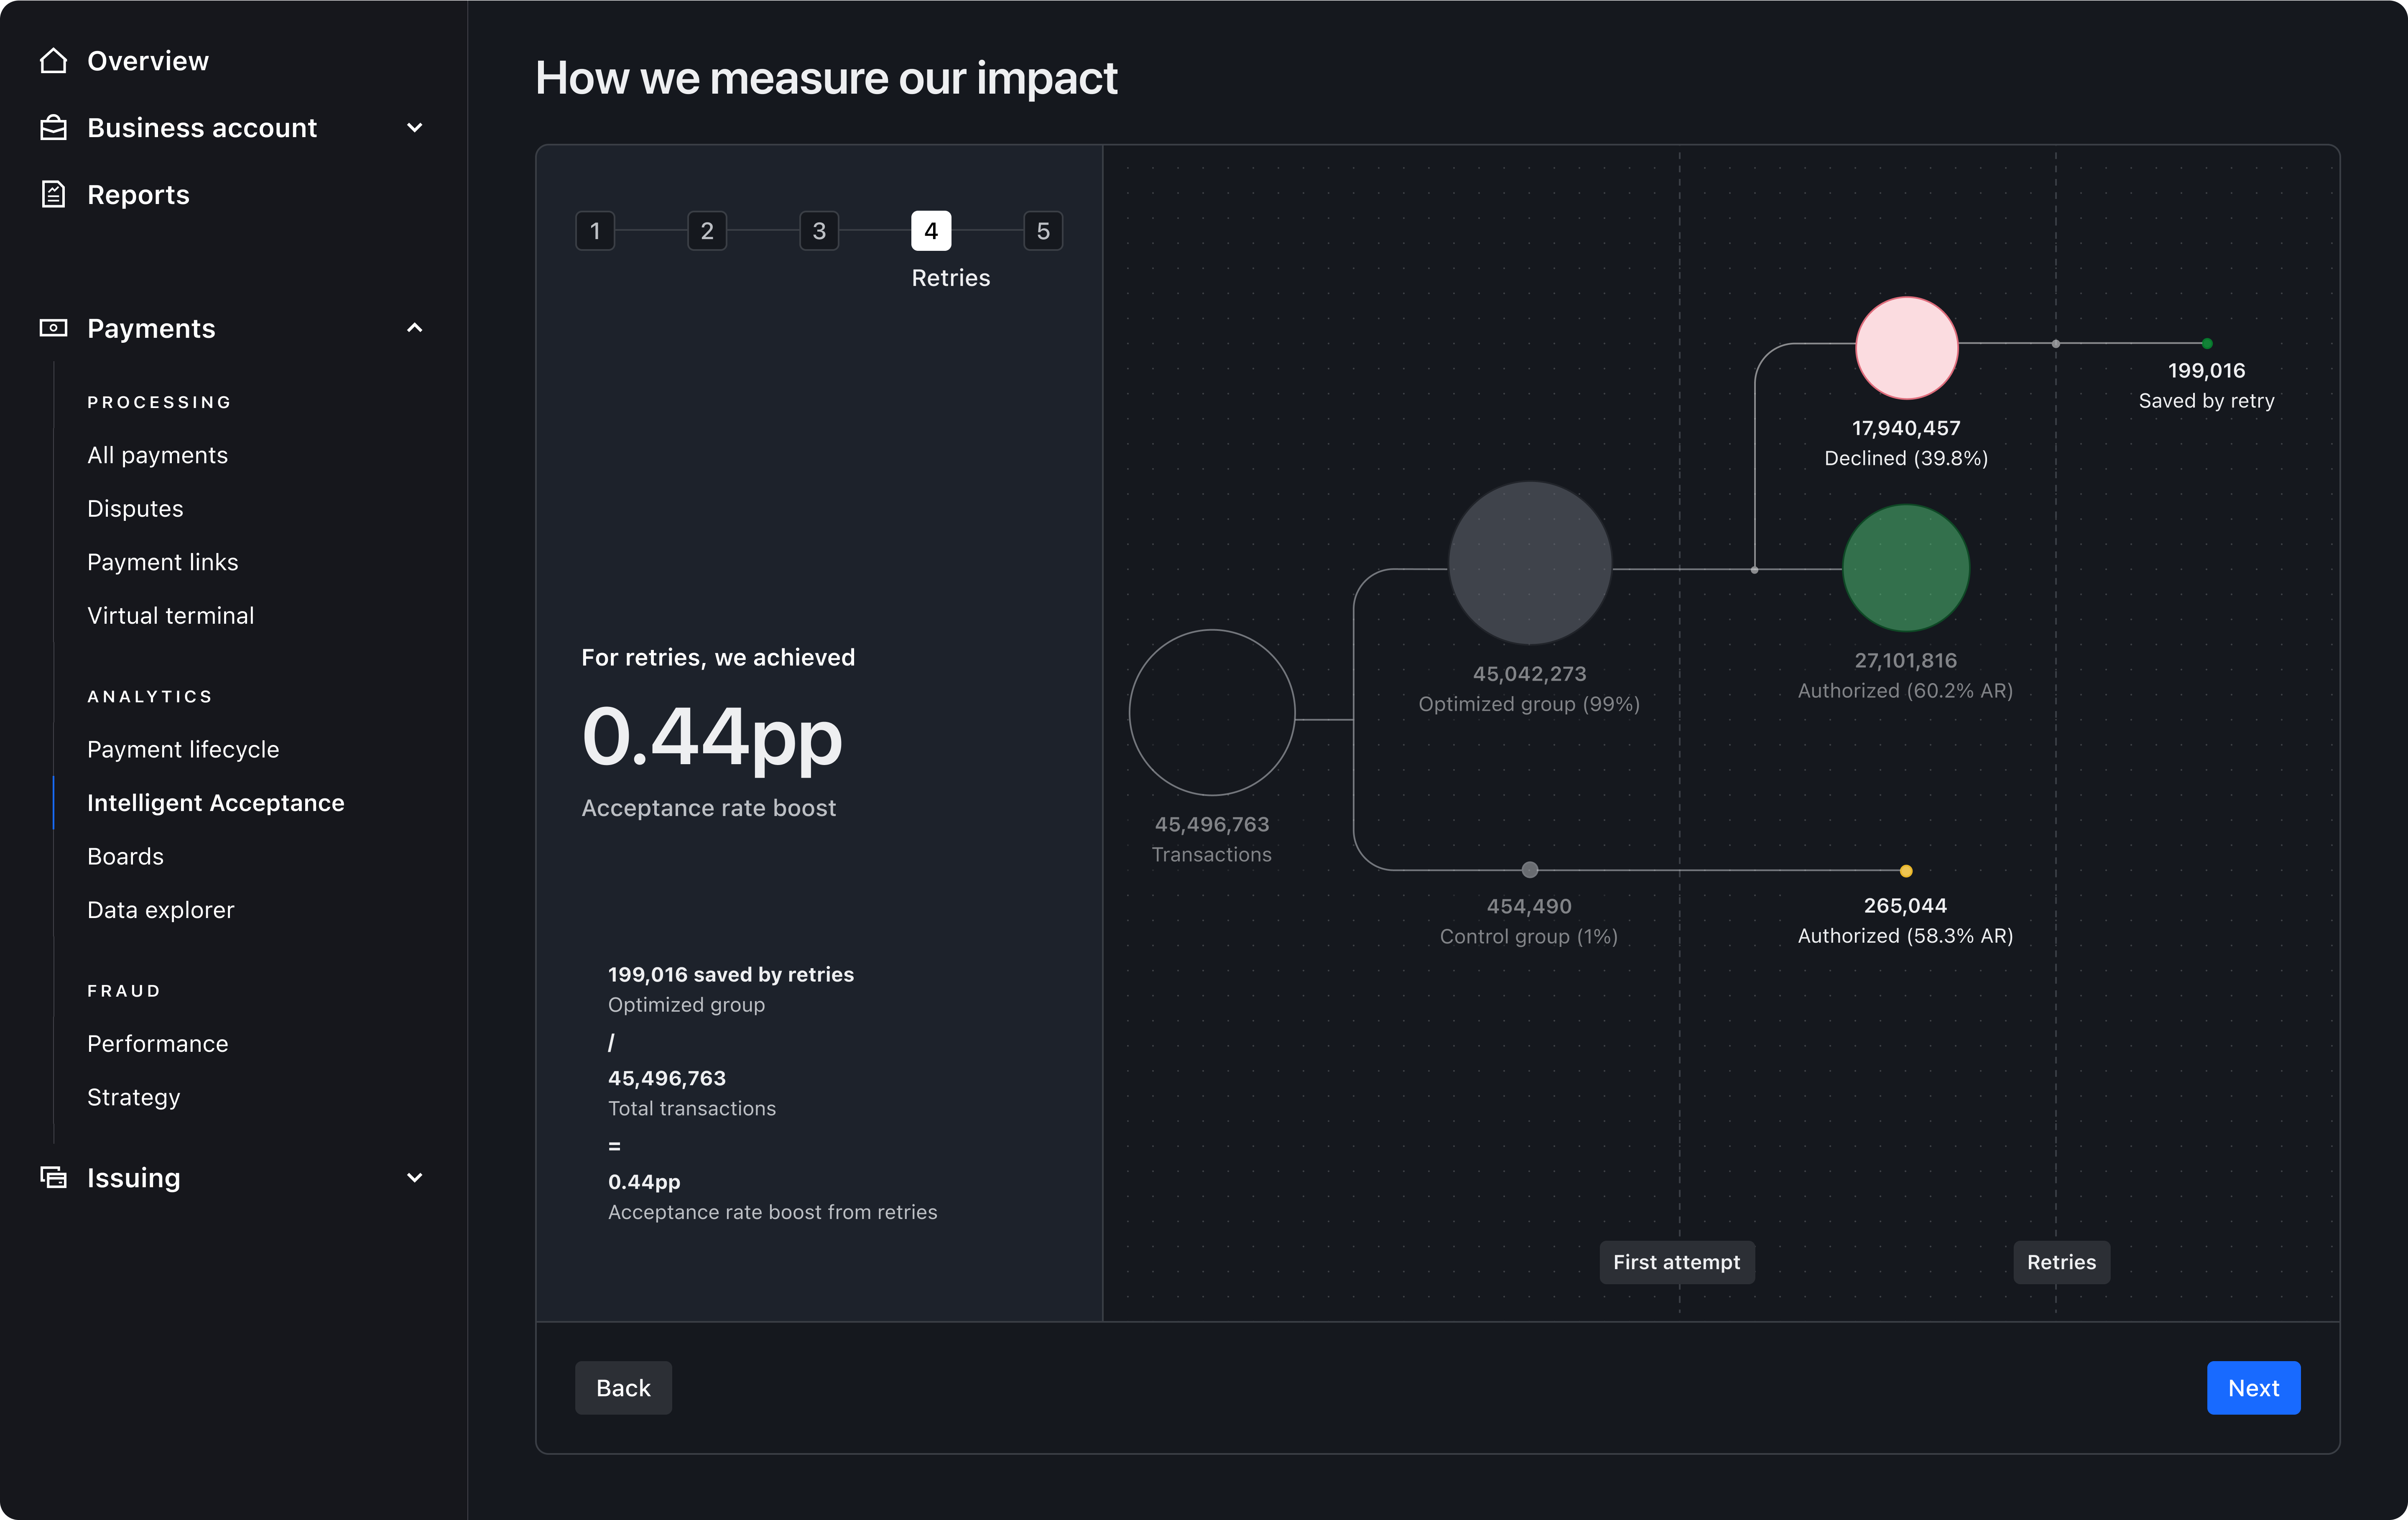Click '265,044' control authorized count
2408x1520 pixels.
(1906, 905)
